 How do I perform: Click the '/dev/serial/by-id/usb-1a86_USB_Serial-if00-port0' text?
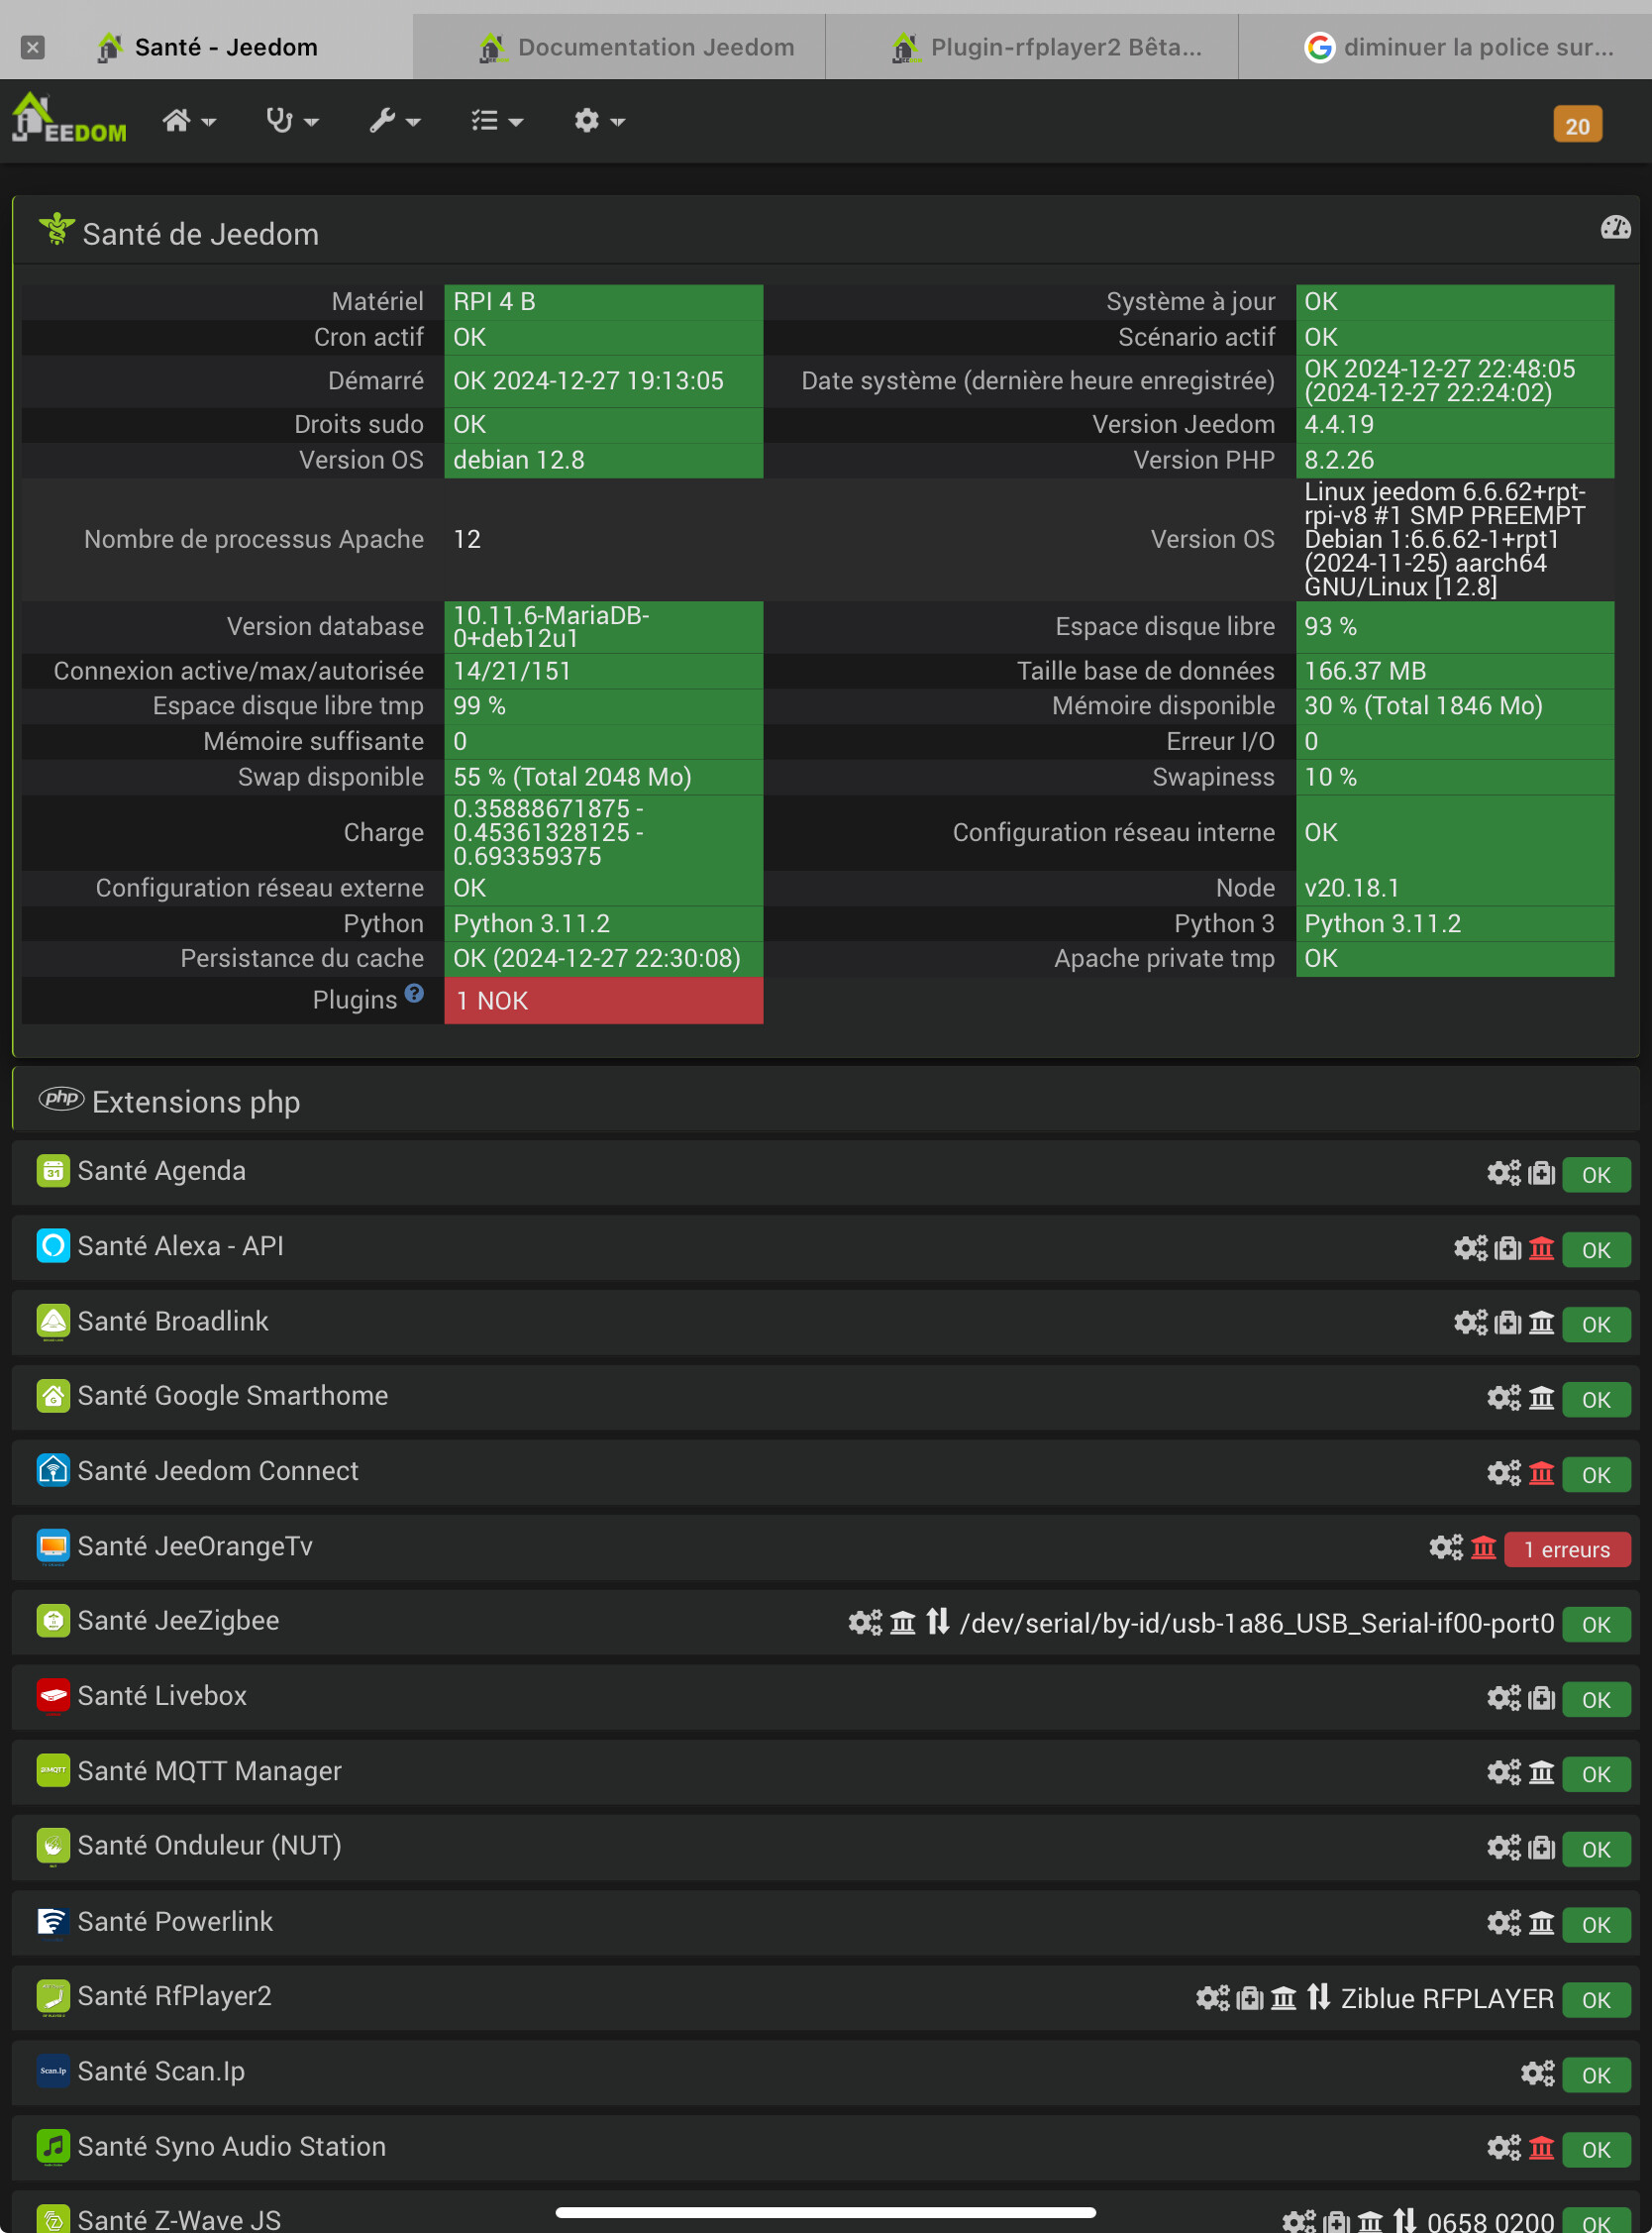(1257, 1622)
